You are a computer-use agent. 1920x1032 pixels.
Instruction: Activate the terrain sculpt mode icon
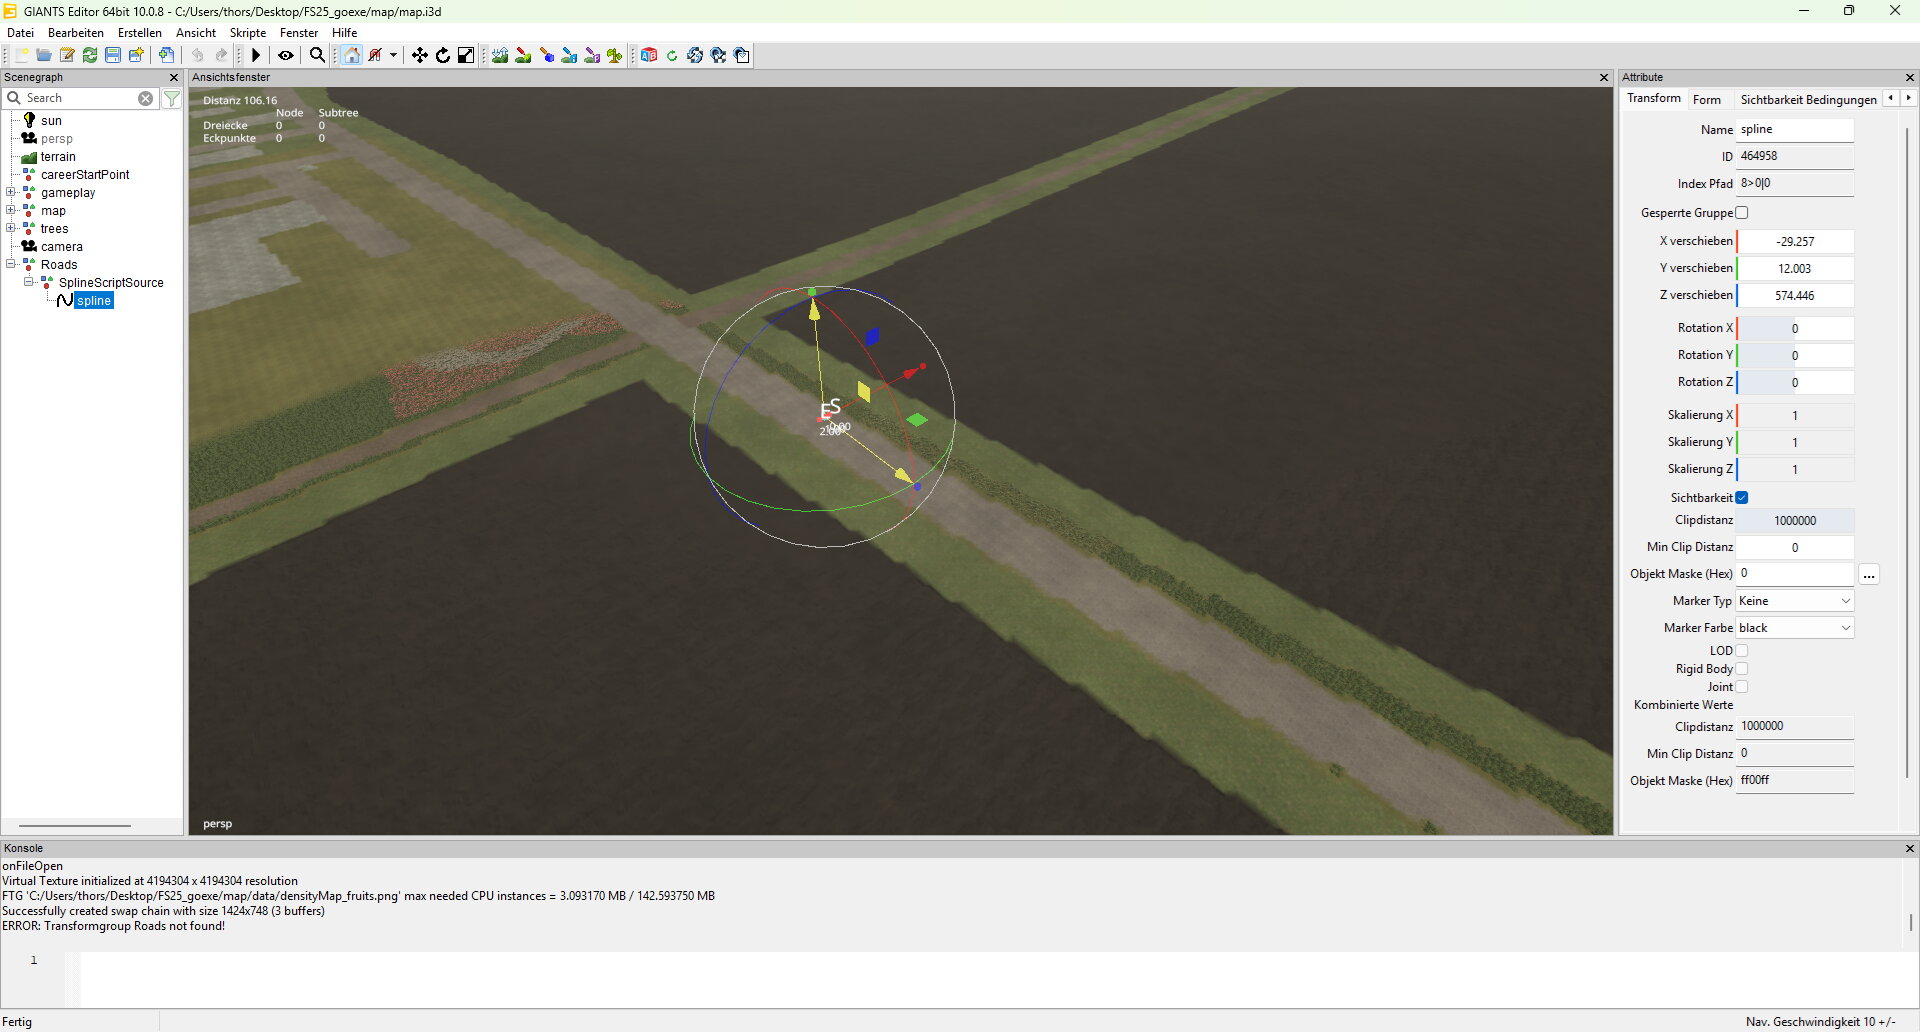click(x=500, y=56)
